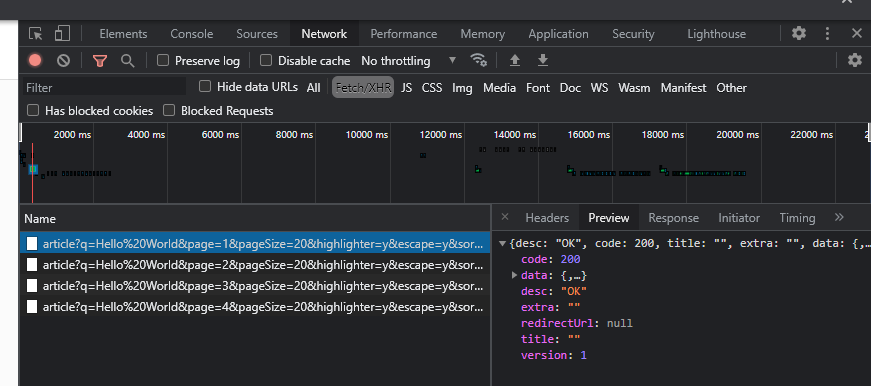871x386 pixels.
Task: Clear the network log
Action: (x=63, y=61)
